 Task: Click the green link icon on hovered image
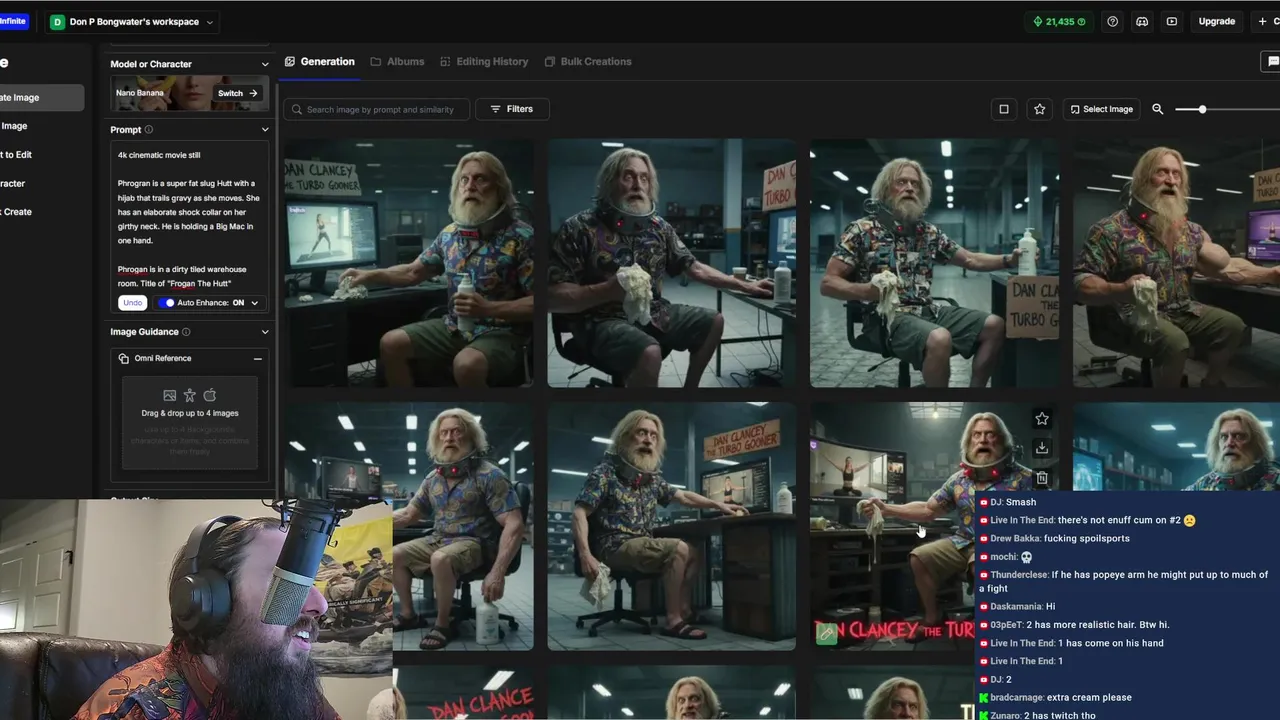point(826,633)
